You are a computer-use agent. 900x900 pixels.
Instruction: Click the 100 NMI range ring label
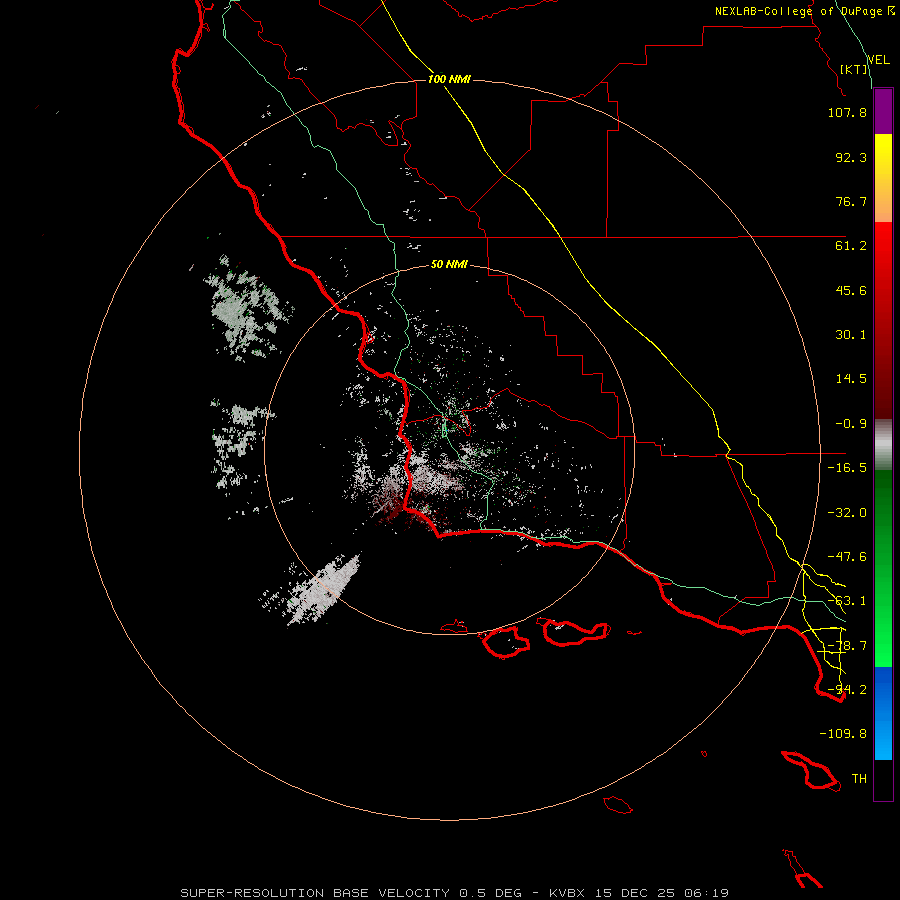click(449, 79)
